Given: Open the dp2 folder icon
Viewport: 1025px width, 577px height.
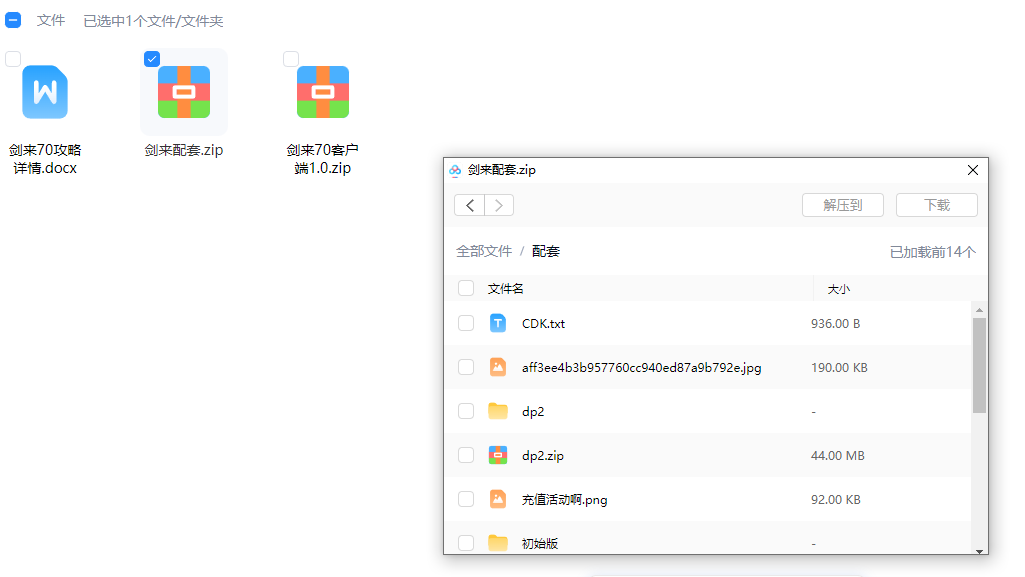Looking at the screenshot, I should (498, 411).
